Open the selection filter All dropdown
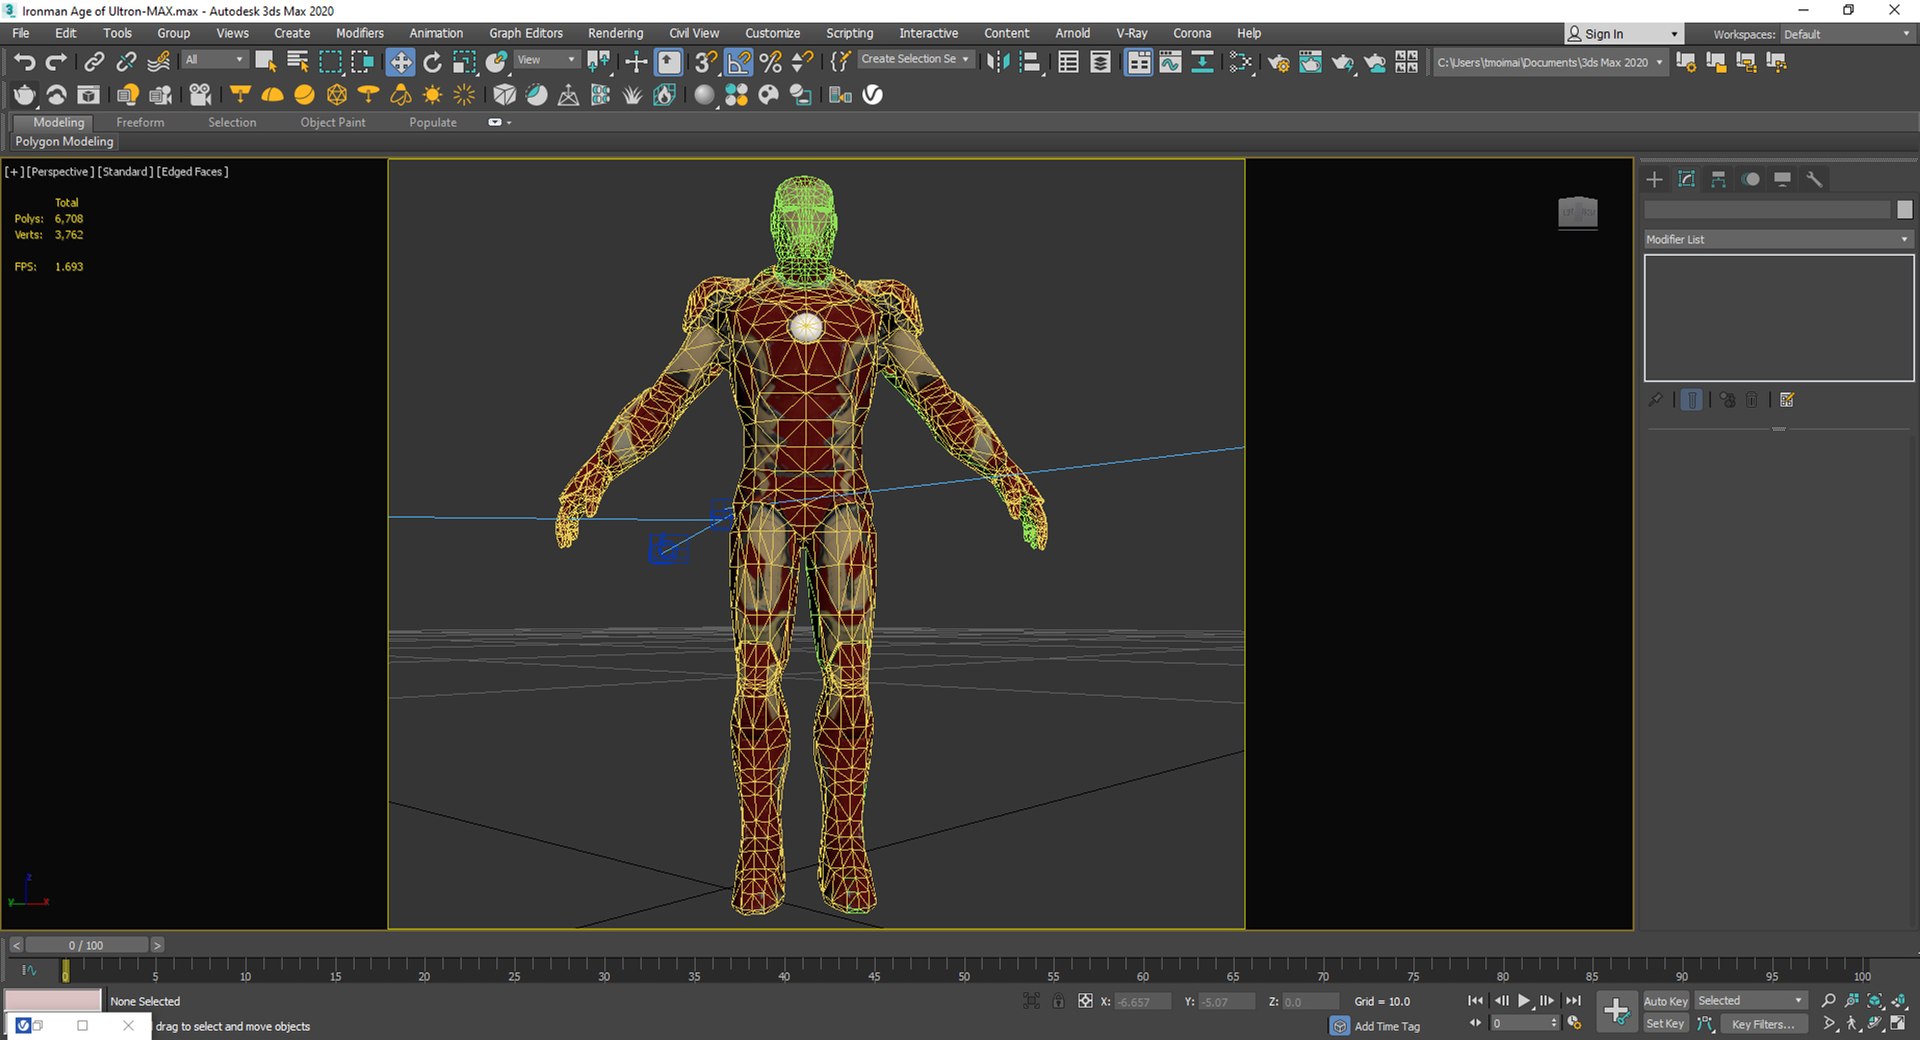The height and width of the screenshot is (1040, 1920). [213, 60]
